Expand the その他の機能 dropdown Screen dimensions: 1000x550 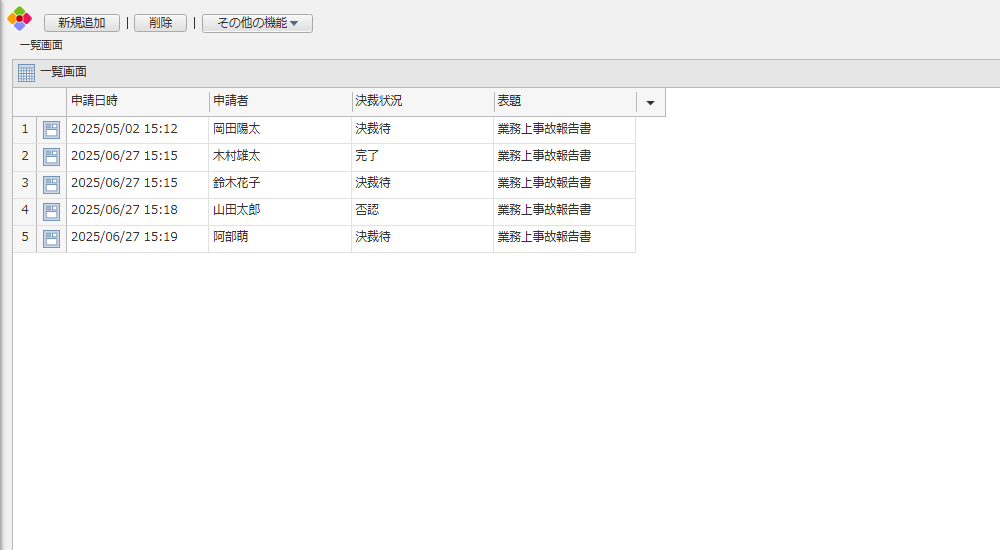pos(257,23)
